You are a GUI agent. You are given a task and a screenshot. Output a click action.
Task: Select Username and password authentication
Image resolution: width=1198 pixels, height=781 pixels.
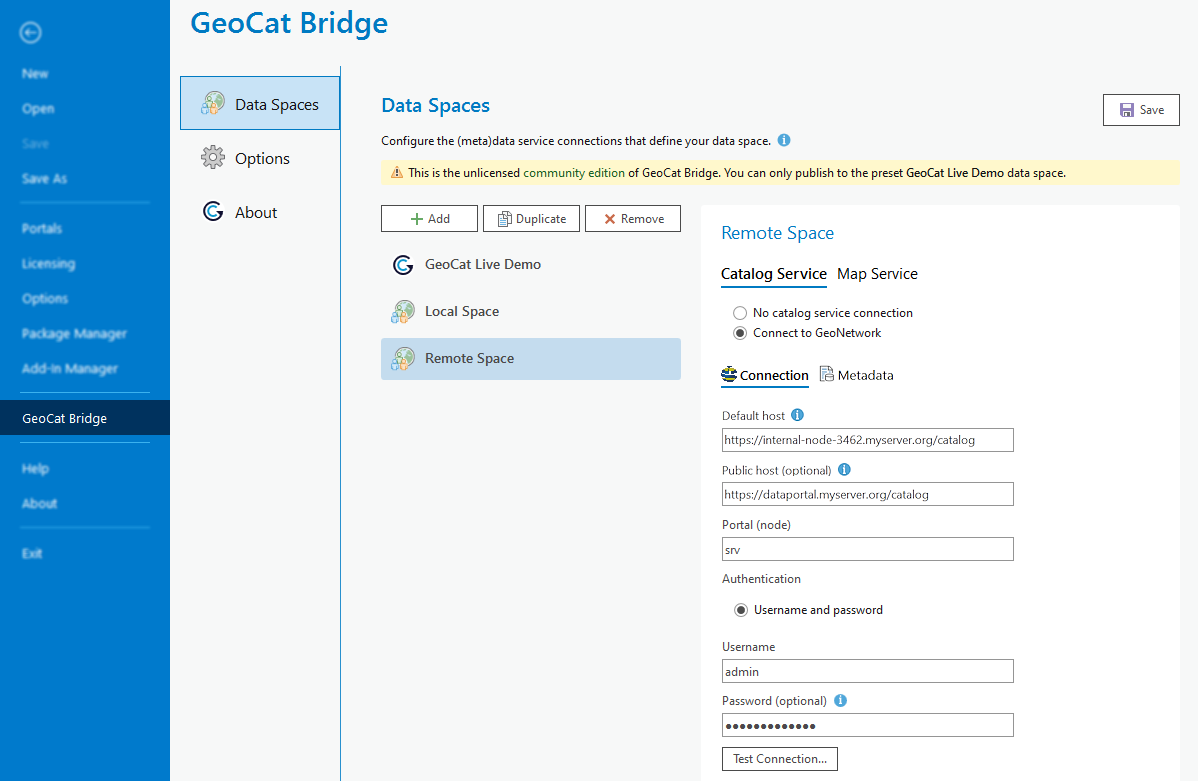click(x=741, y=610)
